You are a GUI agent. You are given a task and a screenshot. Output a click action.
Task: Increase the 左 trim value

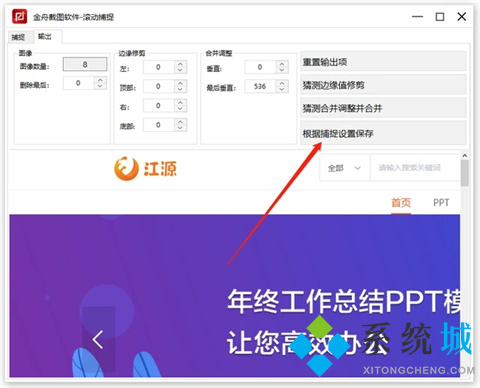pos(180,64)
